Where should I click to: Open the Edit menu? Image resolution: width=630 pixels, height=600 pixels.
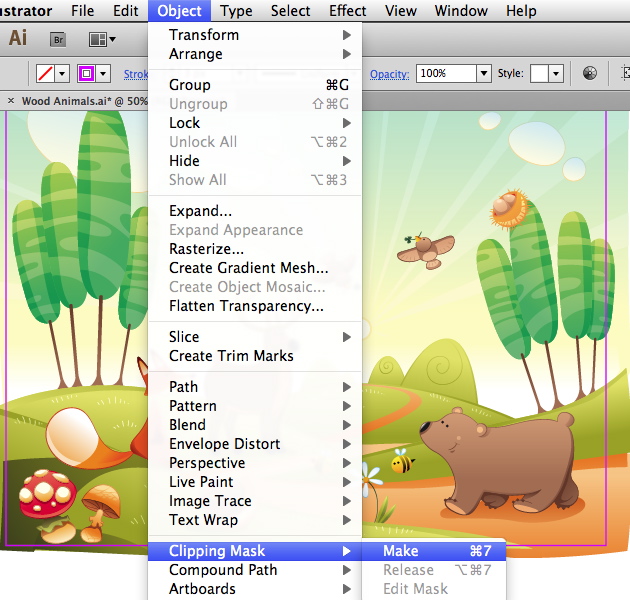coord(125,11)
